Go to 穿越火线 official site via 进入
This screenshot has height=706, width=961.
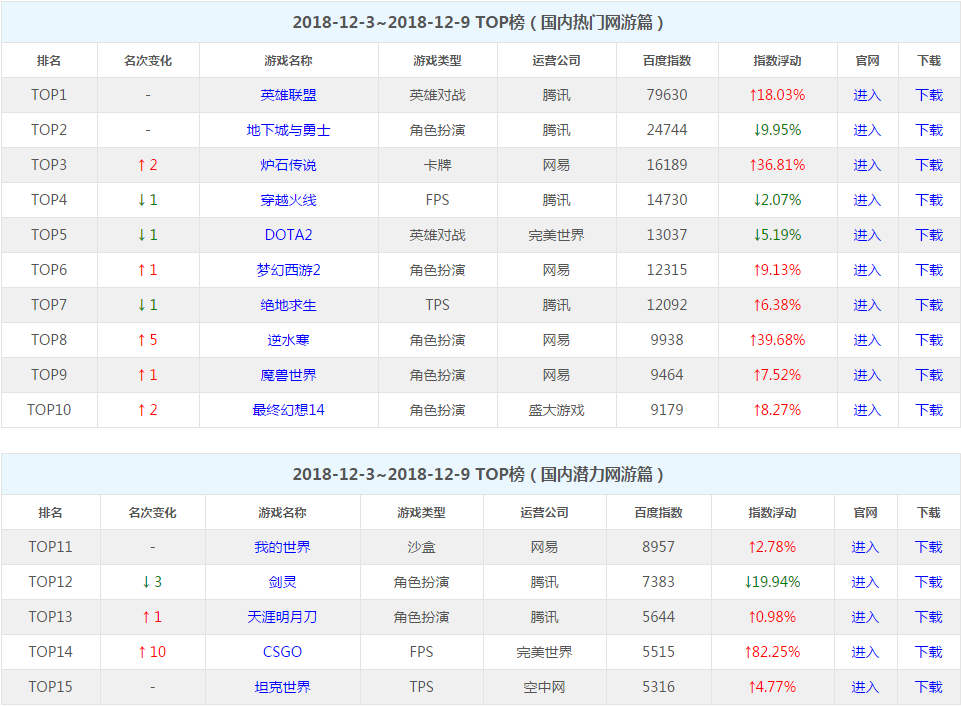(867, 200)
